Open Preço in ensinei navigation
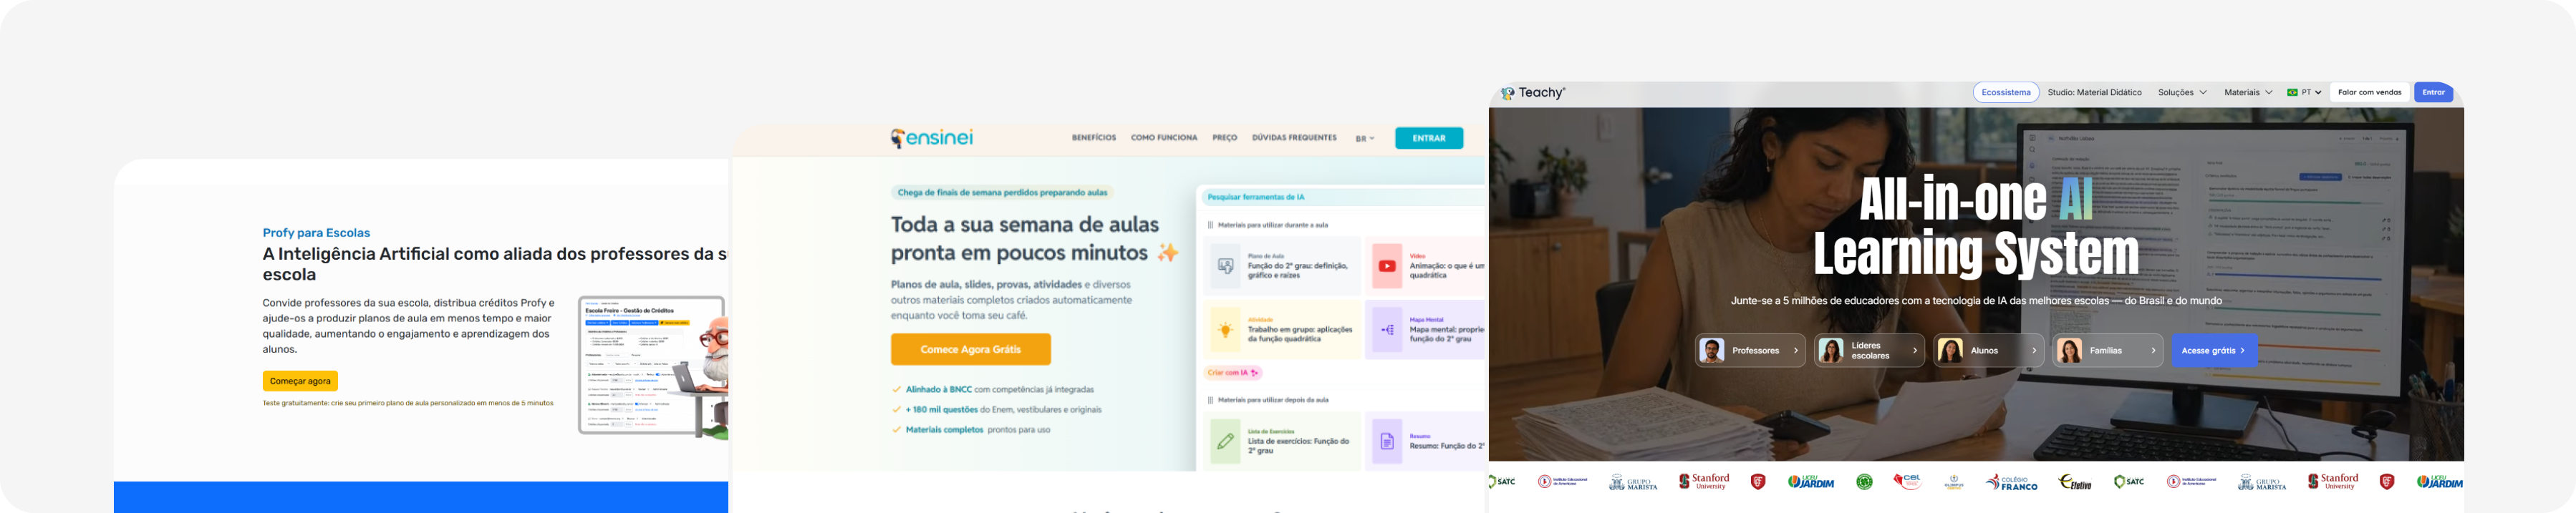The height and width of the screenshot is (513, 2576). [1225, 138]
